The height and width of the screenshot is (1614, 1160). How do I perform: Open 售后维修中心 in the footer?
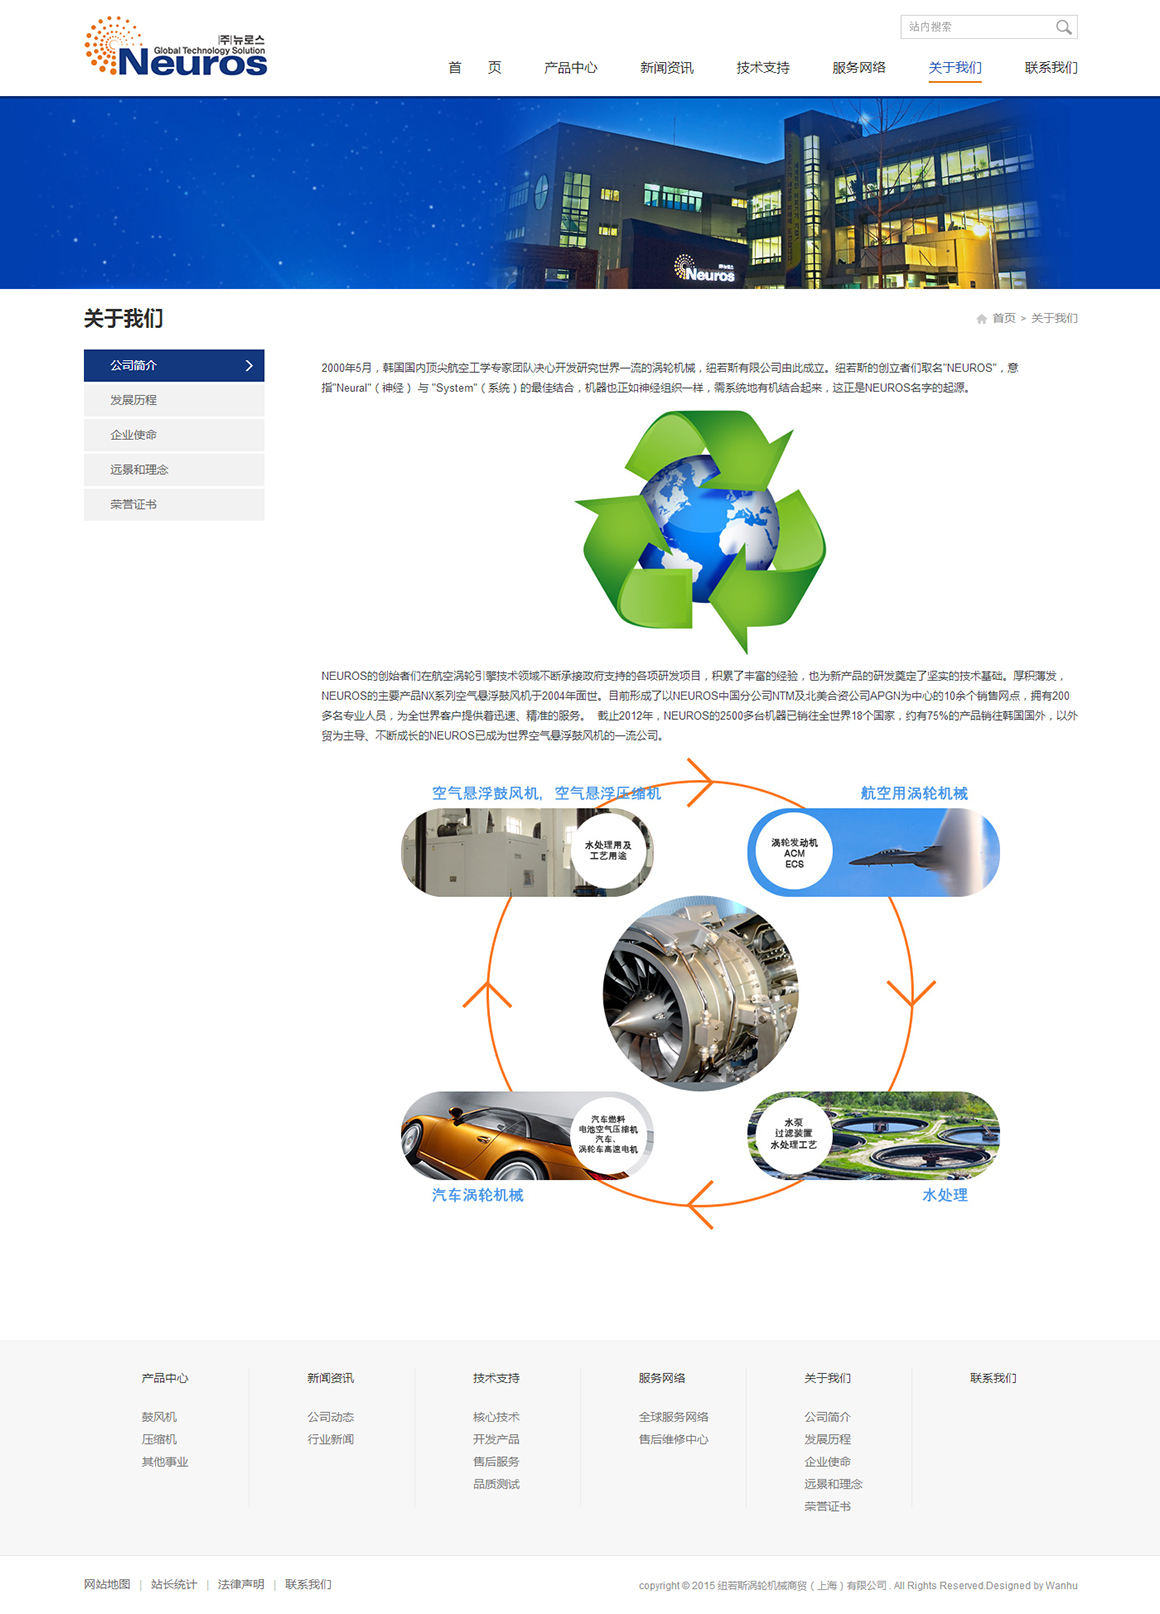tap(674, 1439)
